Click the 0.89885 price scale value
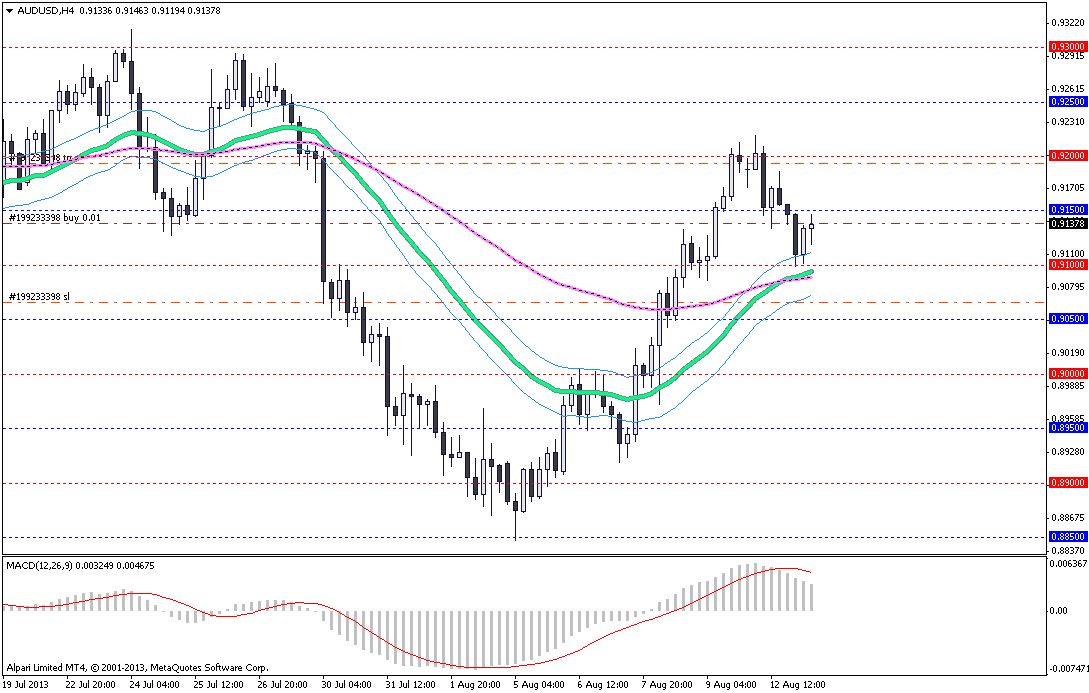The width and height of the screenshot is (1089, 693). [1068, 385]
